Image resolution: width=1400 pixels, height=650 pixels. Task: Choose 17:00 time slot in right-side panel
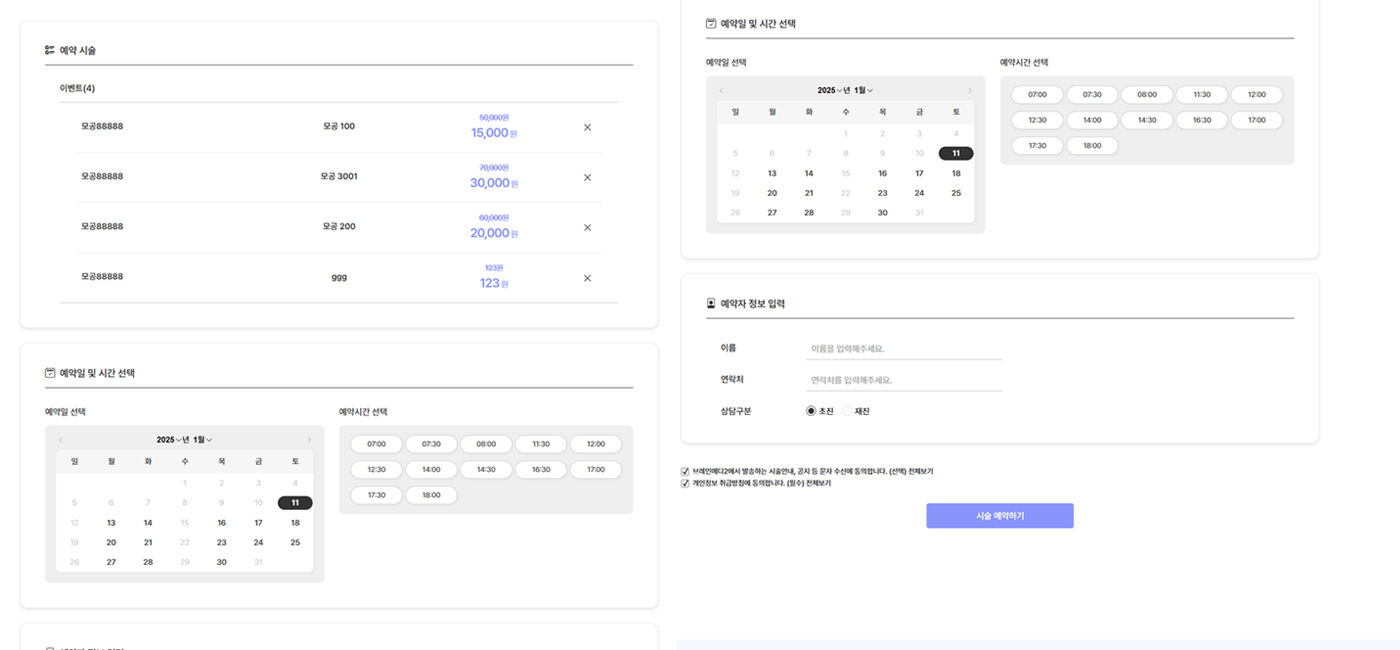pos(1257,120)
